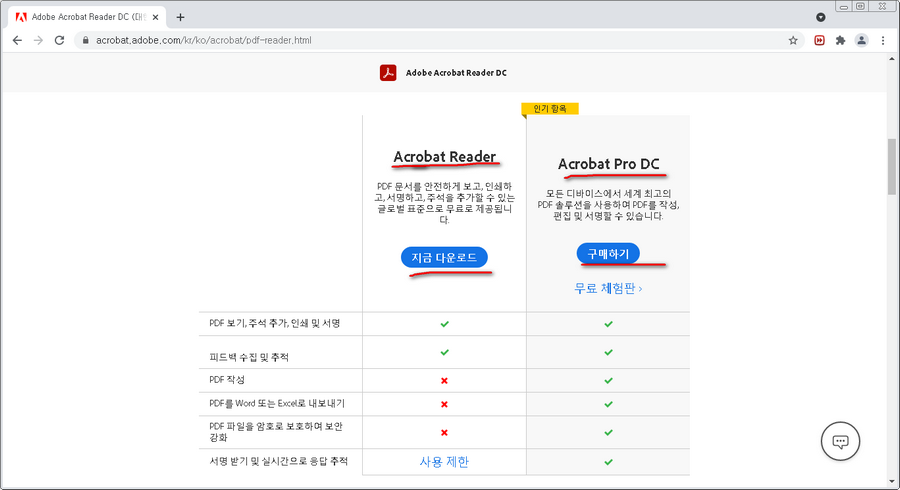Image resolution: width=900 pixels, height=490 pixels.
Task: View site security lock icon
Action: click(x=86, y=40)
